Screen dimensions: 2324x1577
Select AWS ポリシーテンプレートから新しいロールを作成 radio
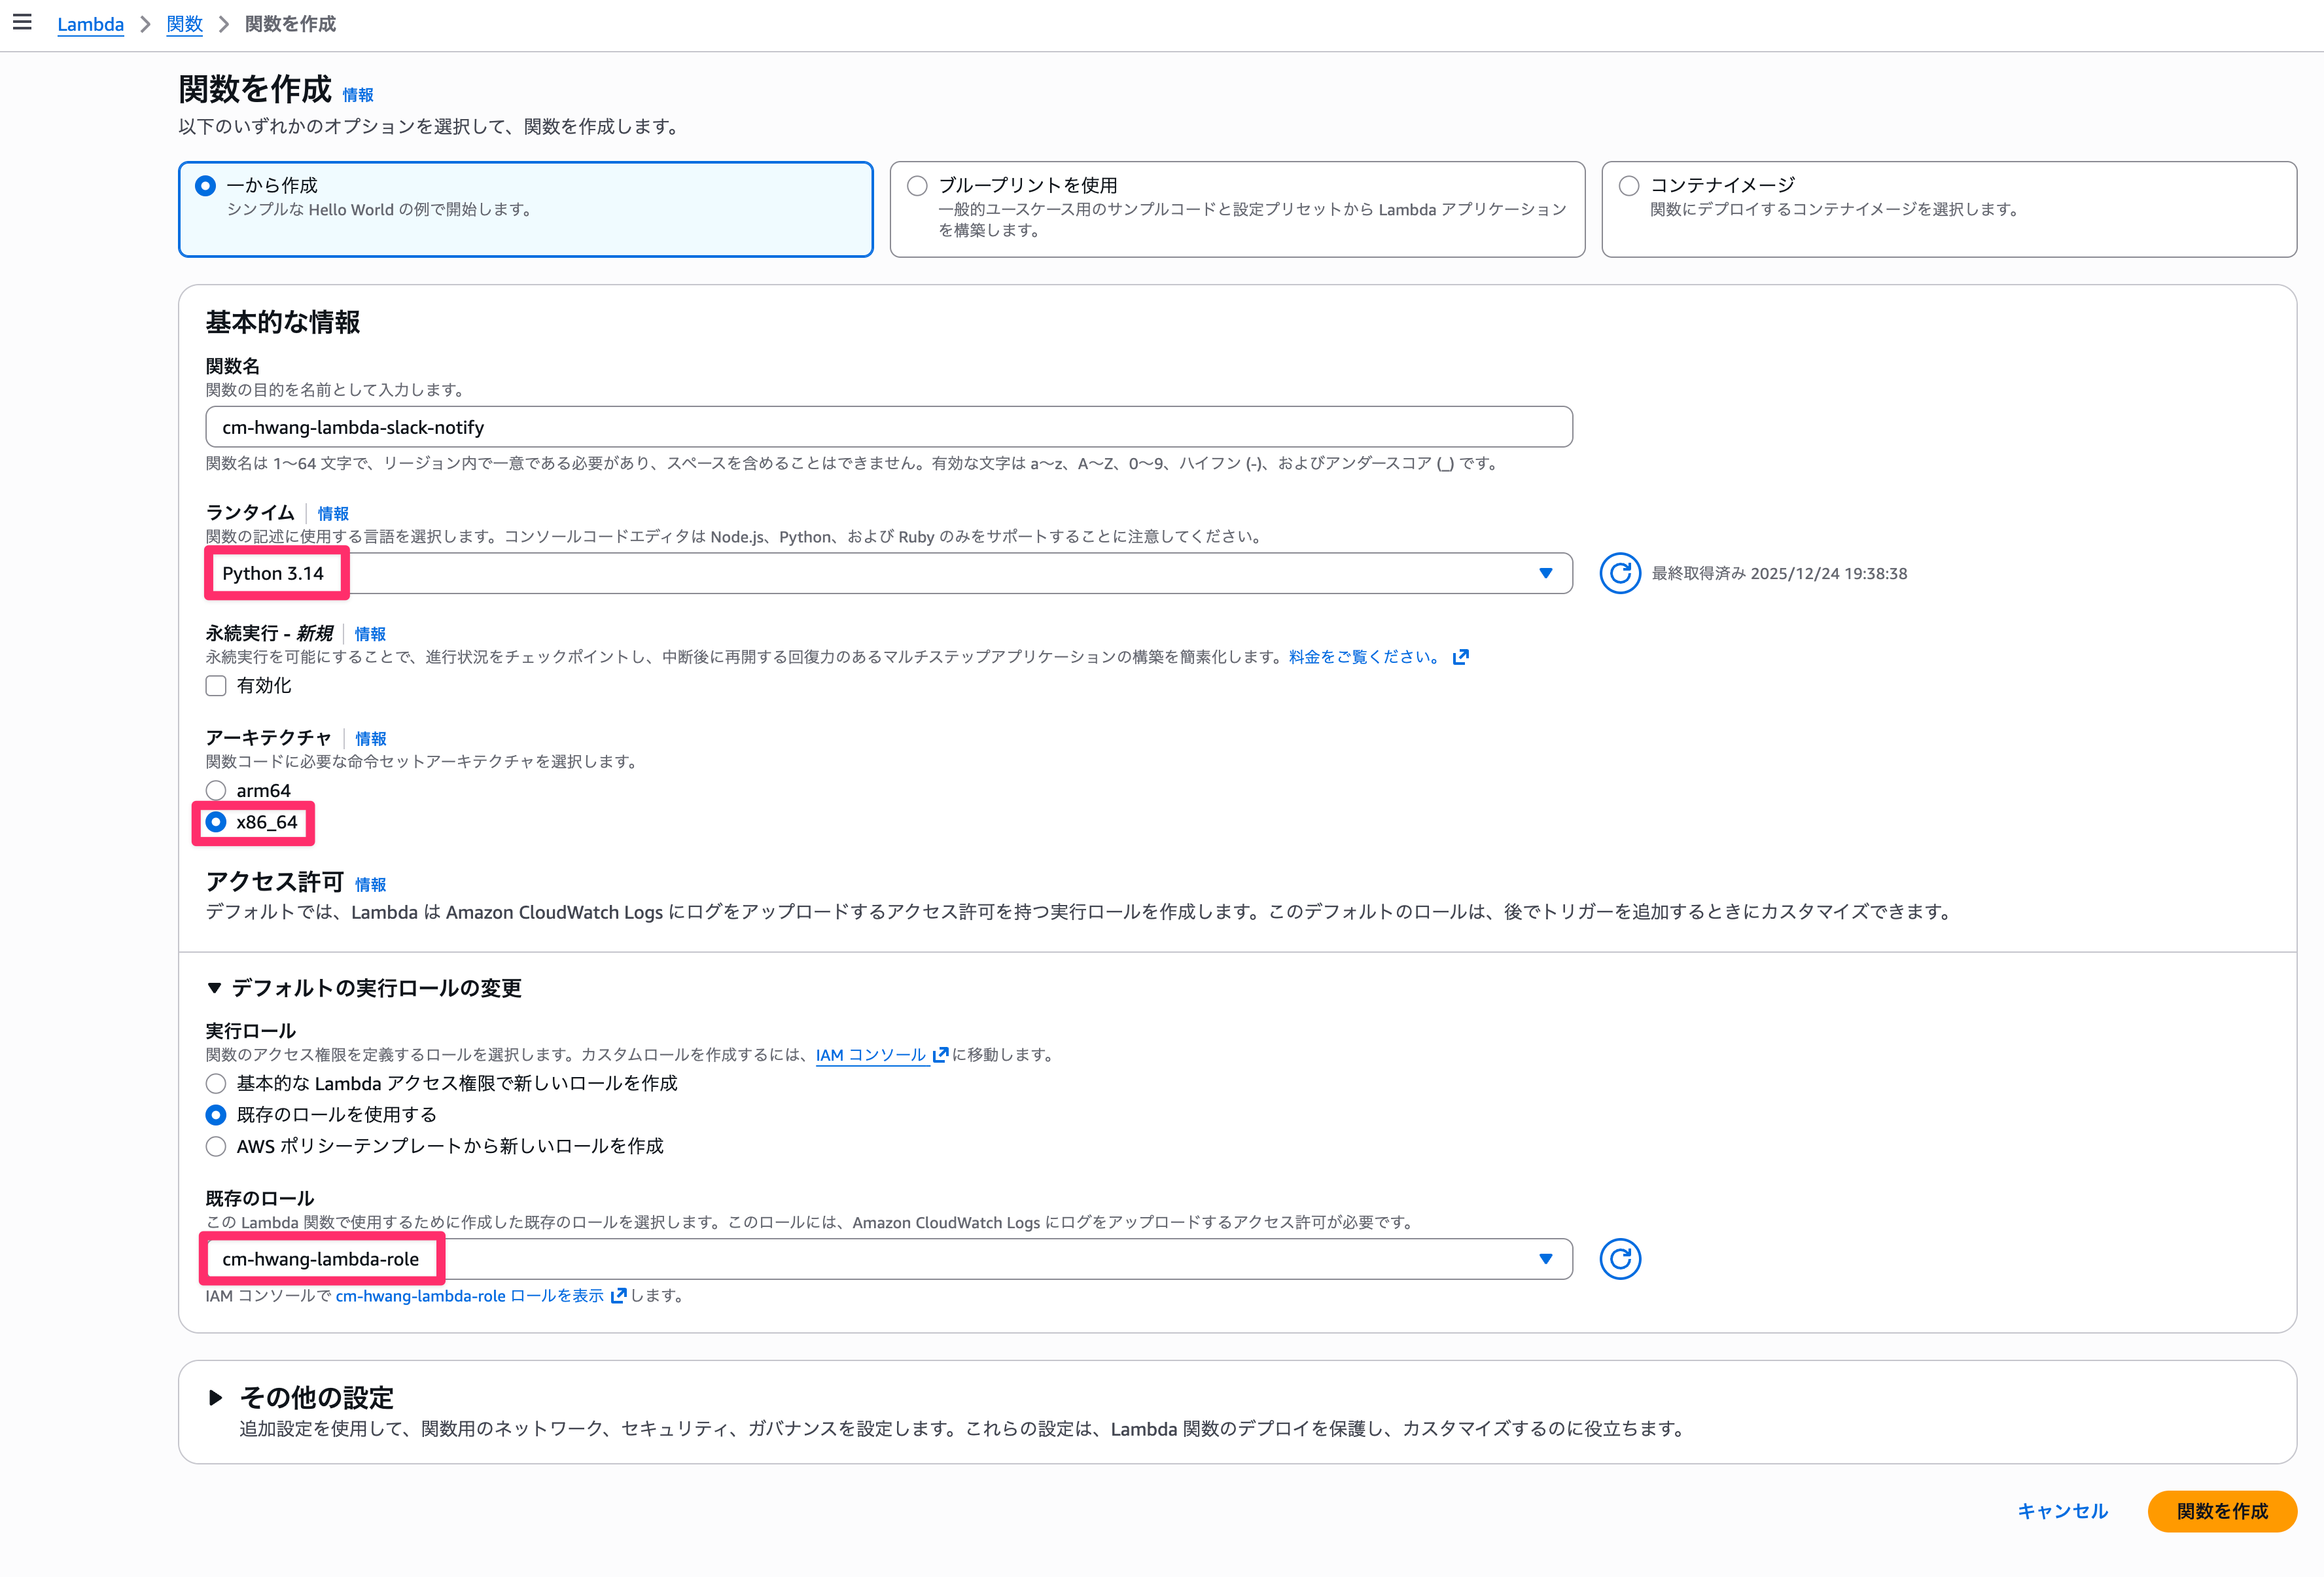click(x=216, y=1146)
